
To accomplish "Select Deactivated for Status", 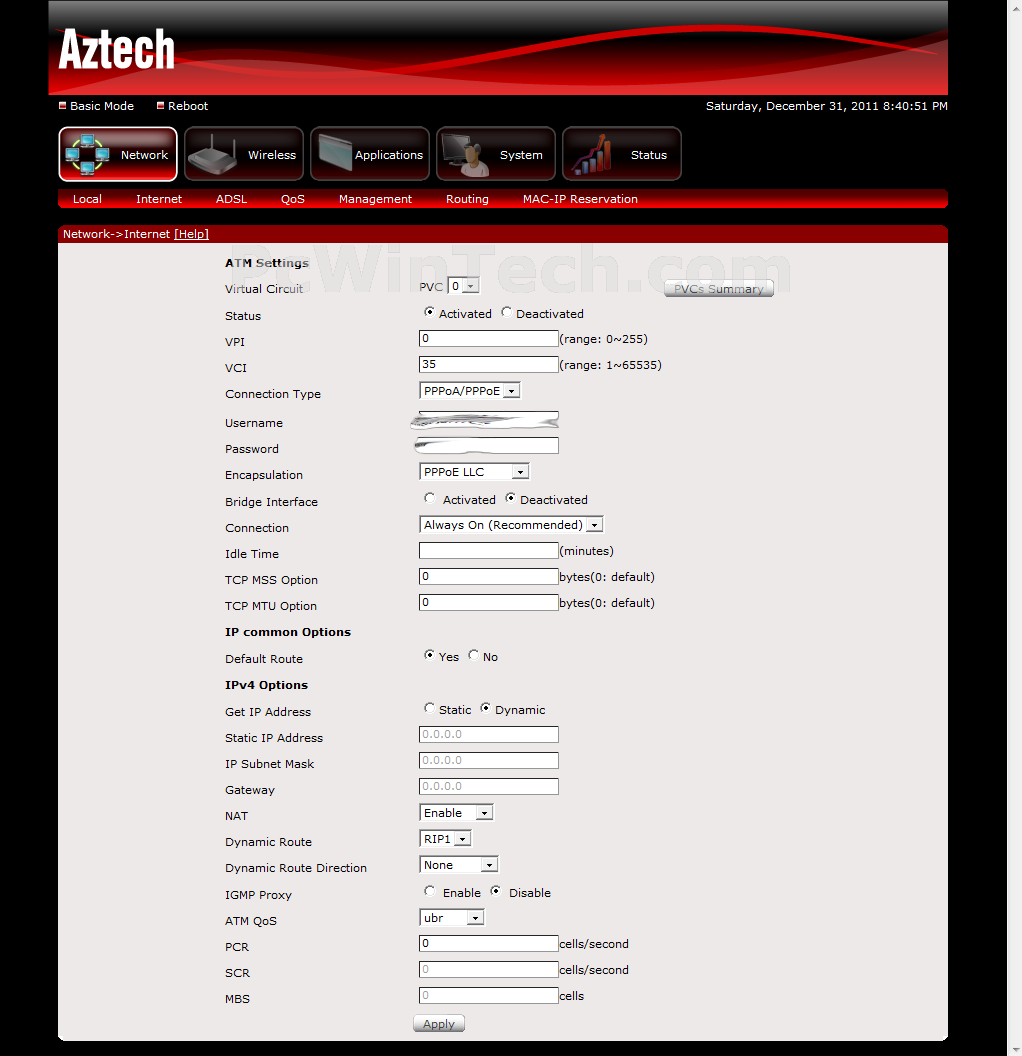I will pos(506,312).
